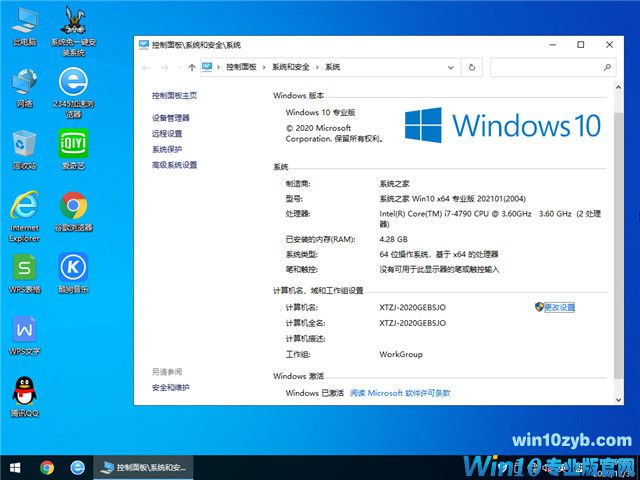Launch the Internet Explorer desktop icon
Screen dimensions: 640x480
(x=24, y=217)
